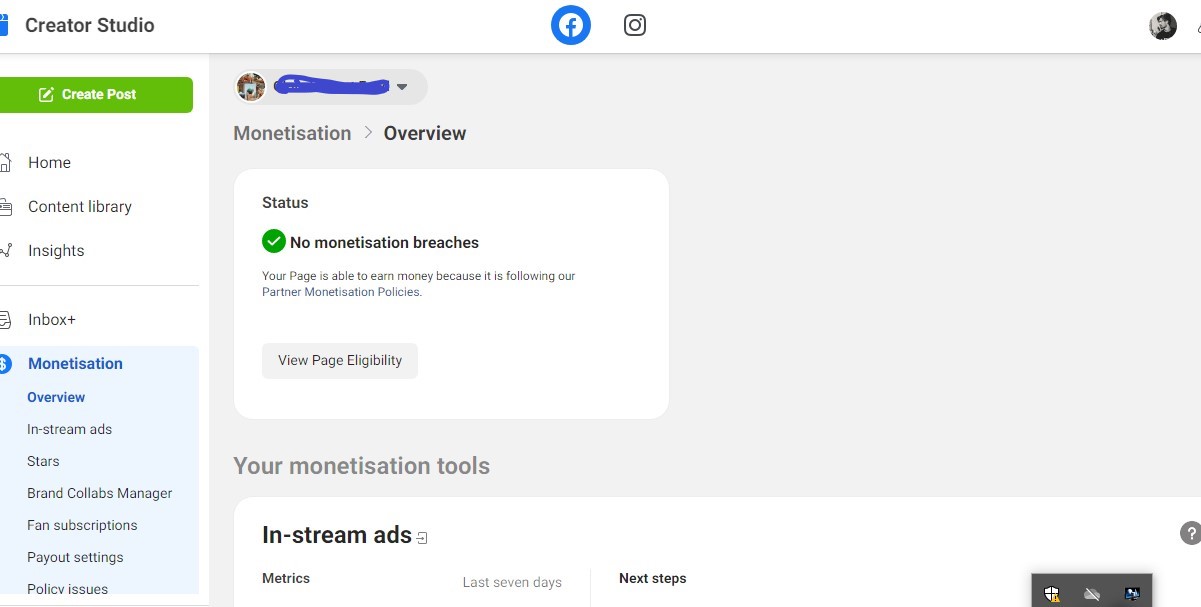
Task: Click the 'Last seven days' text
Action: pos(512,582)
